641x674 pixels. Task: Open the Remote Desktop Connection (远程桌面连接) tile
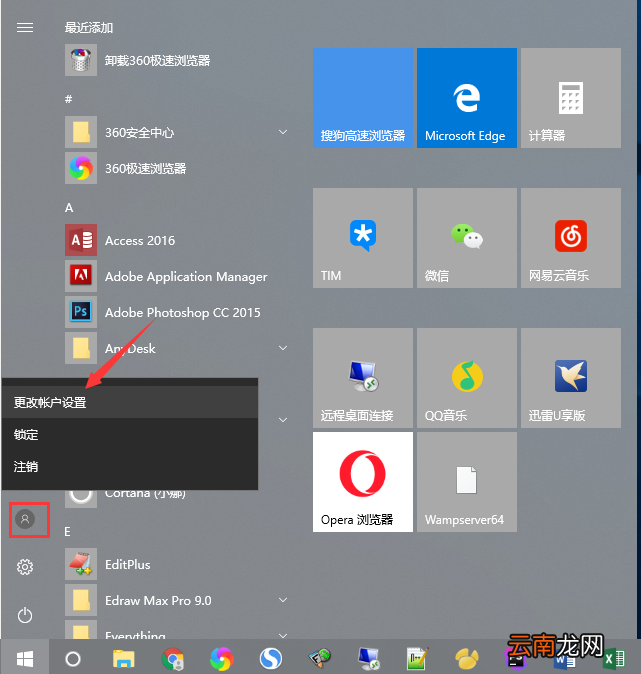click(363, 378)
